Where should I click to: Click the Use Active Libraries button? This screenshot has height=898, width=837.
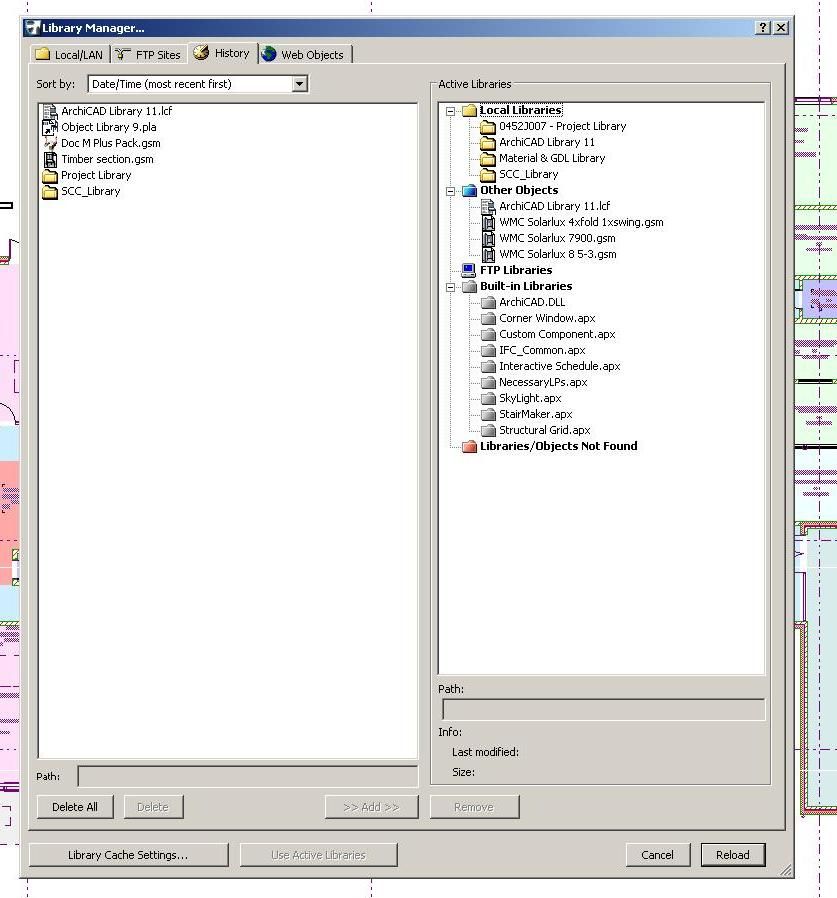click(x=319, y=855)
